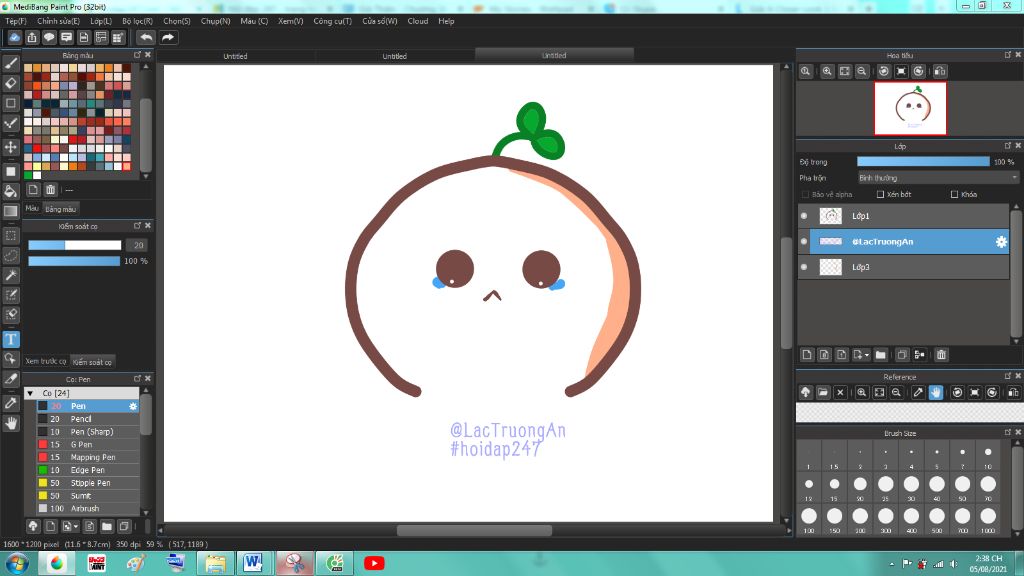Open the Bộ lọc(R) menu
1024x576 pixels.
point(137,21)
